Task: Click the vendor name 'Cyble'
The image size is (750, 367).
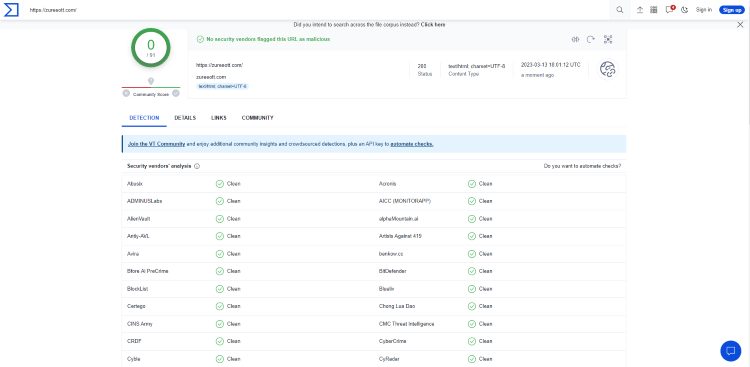Action: tap(134, 359)
